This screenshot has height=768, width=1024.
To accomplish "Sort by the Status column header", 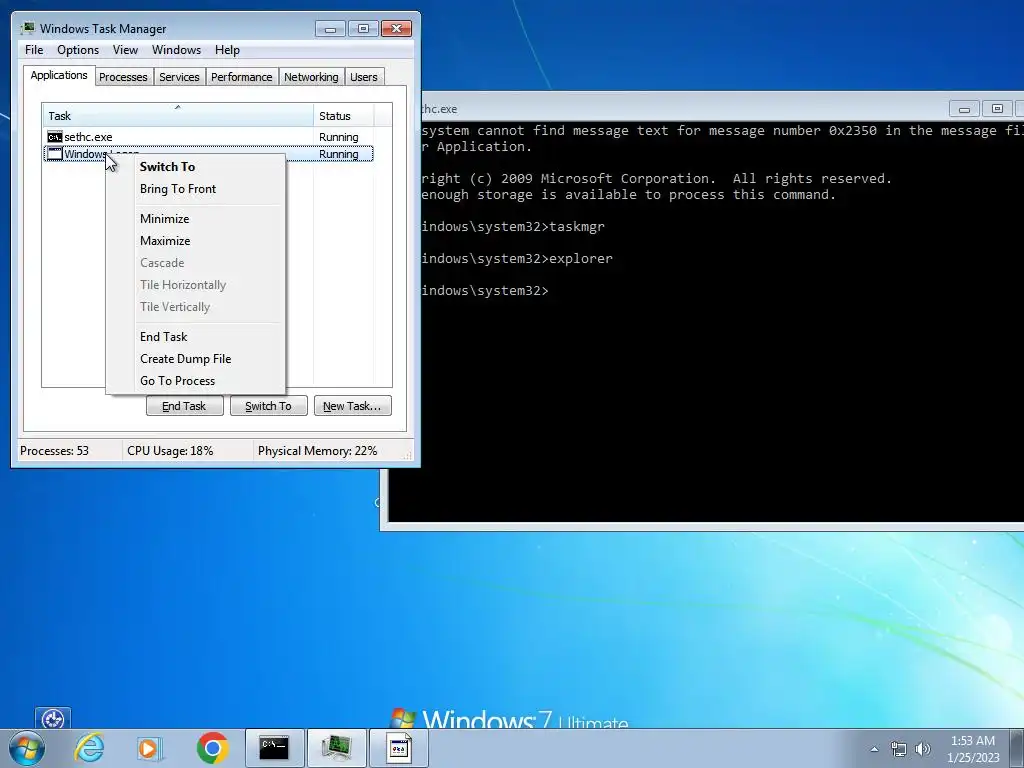I will (x=344, y=116).
